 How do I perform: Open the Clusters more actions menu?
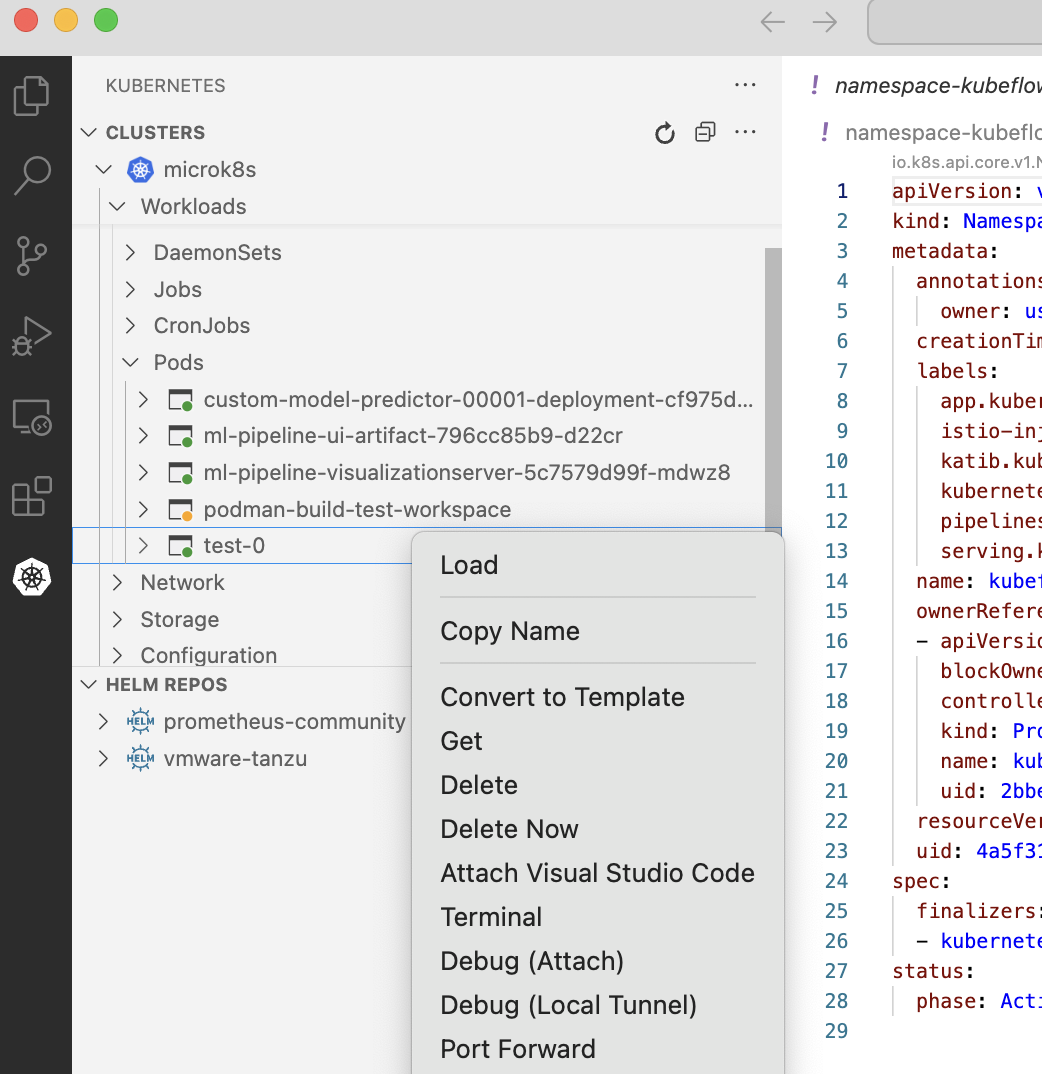click(x=745, y=132)
